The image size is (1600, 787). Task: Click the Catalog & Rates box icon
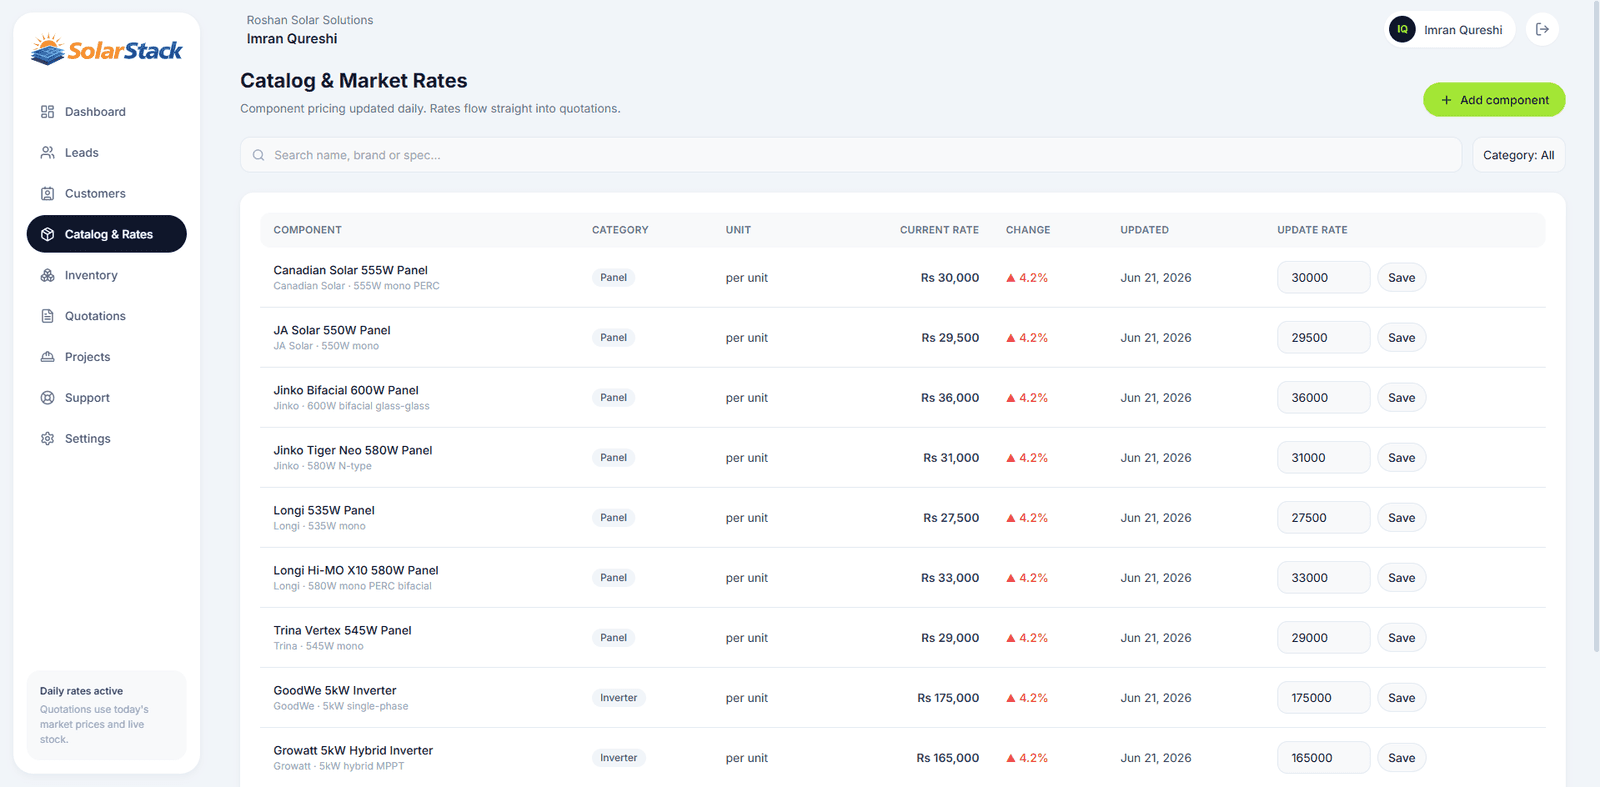click(x=47, y=234)
